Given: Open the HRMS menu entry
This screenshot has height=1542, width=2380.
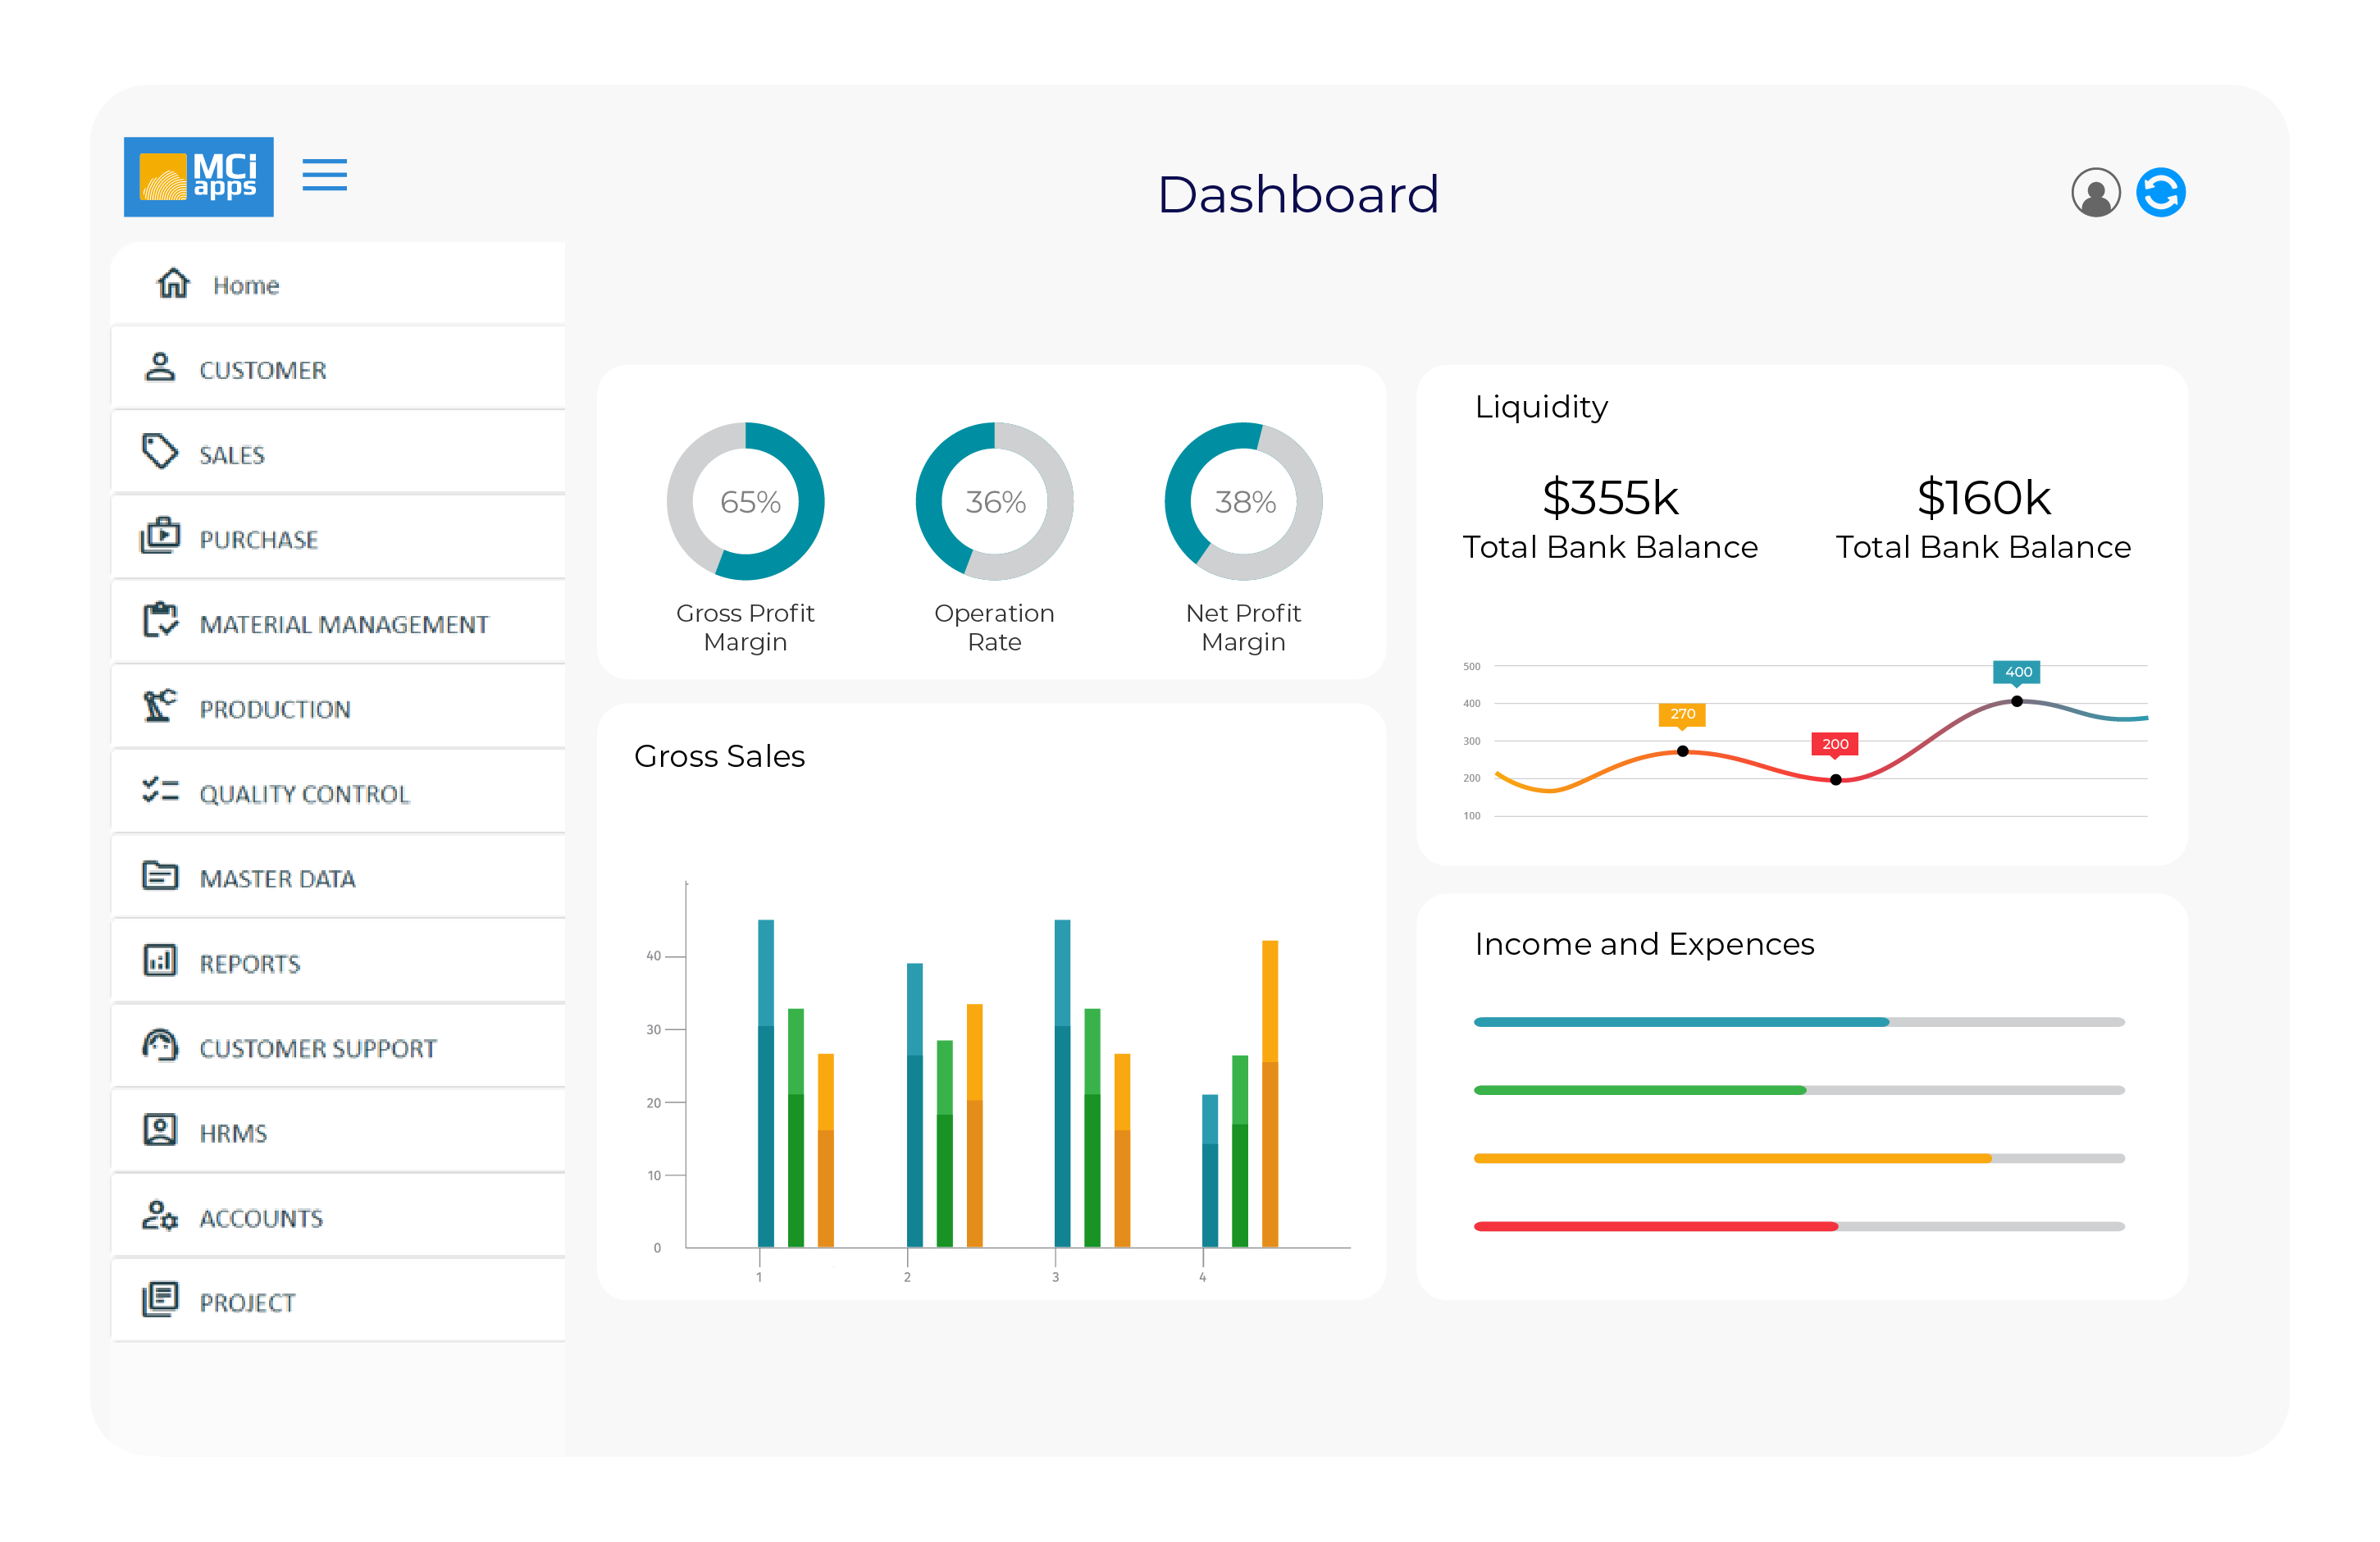Looking at the screenshot, I should coord(233,1133).
